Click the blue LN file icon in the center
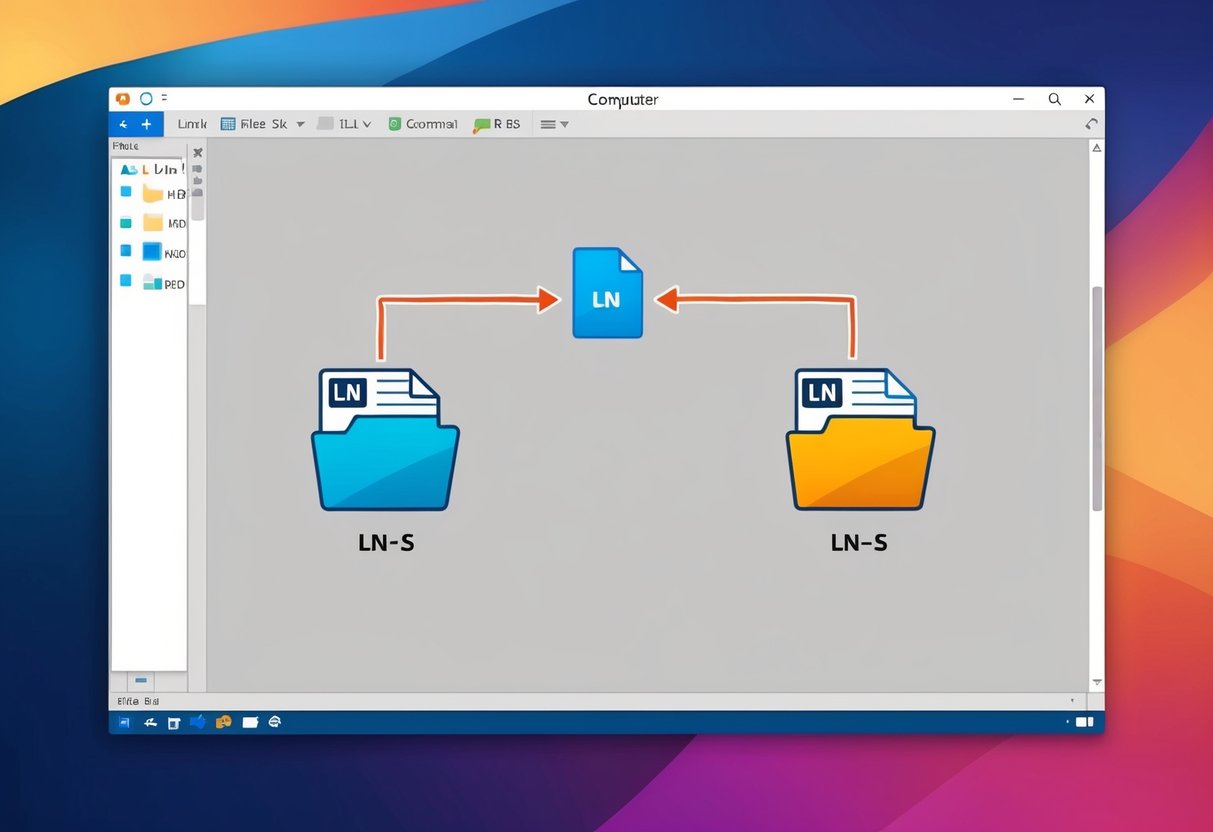The width and height of the screenshot is (1213, 832). tap(607, 293)
